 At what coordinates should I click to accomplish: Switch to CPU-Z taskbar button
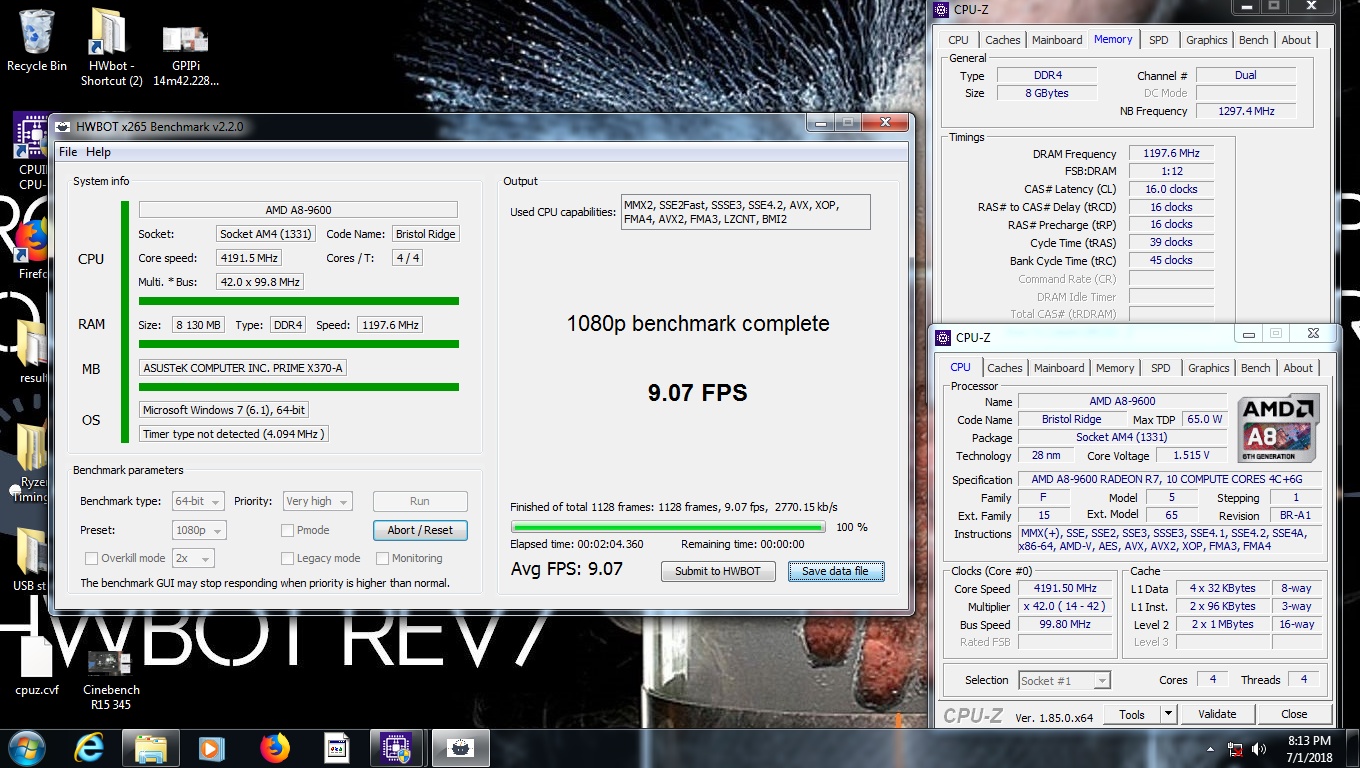397,748
